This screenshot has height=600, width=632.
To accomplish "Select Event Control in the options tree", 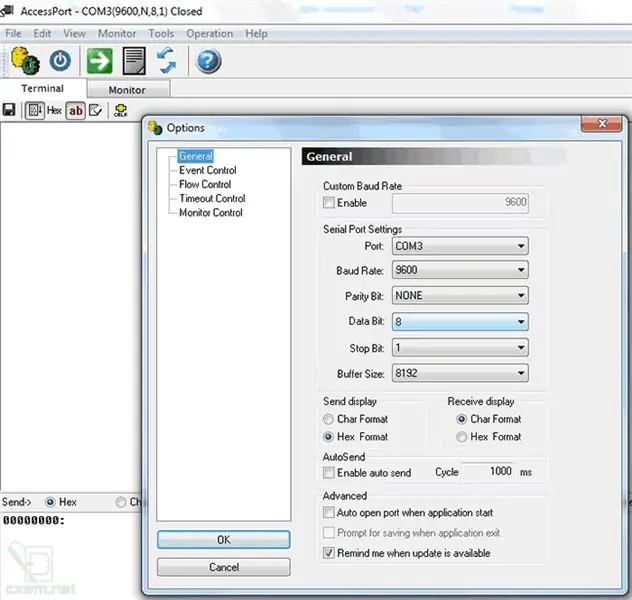I will point(208,170).
